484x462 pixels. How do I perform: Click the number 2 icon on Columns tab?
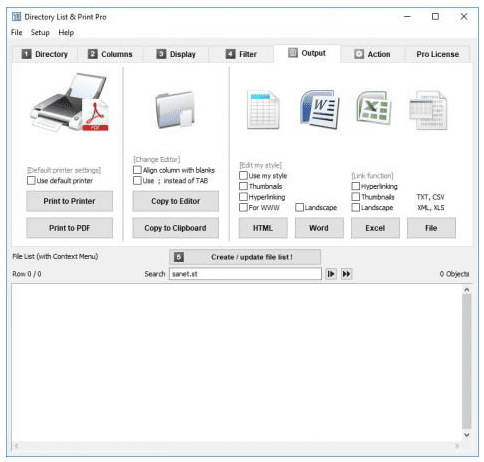click(92, 54)
